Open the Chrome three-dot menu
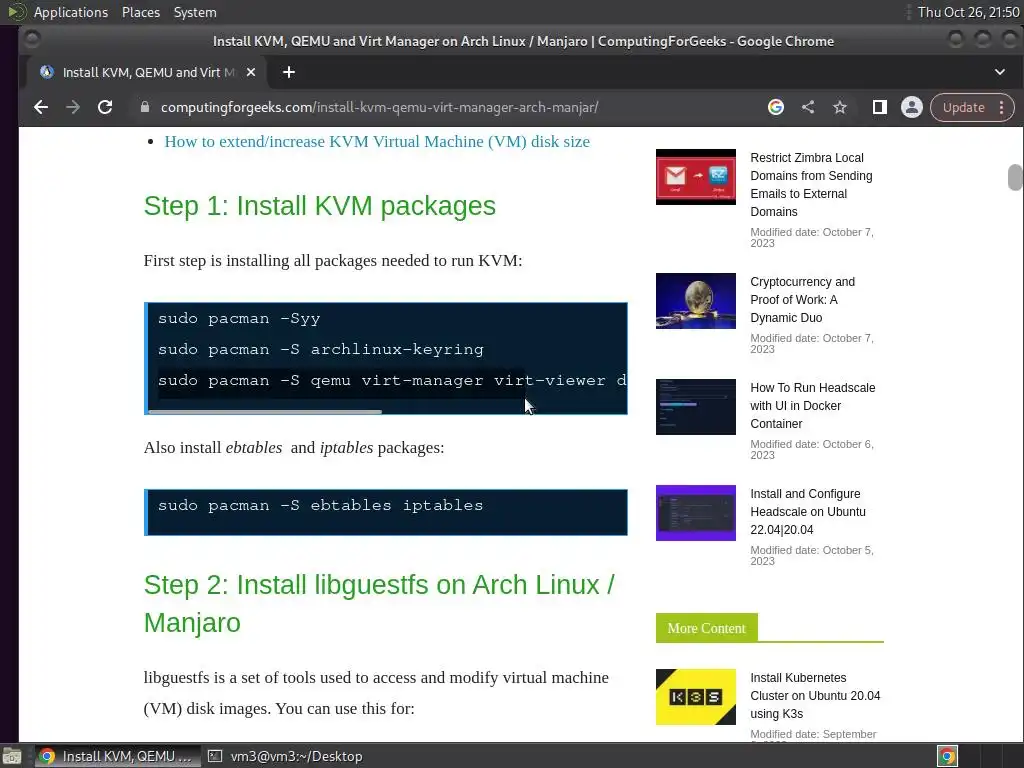Viewport: 1024px width, 768px height. (1002, 107)
